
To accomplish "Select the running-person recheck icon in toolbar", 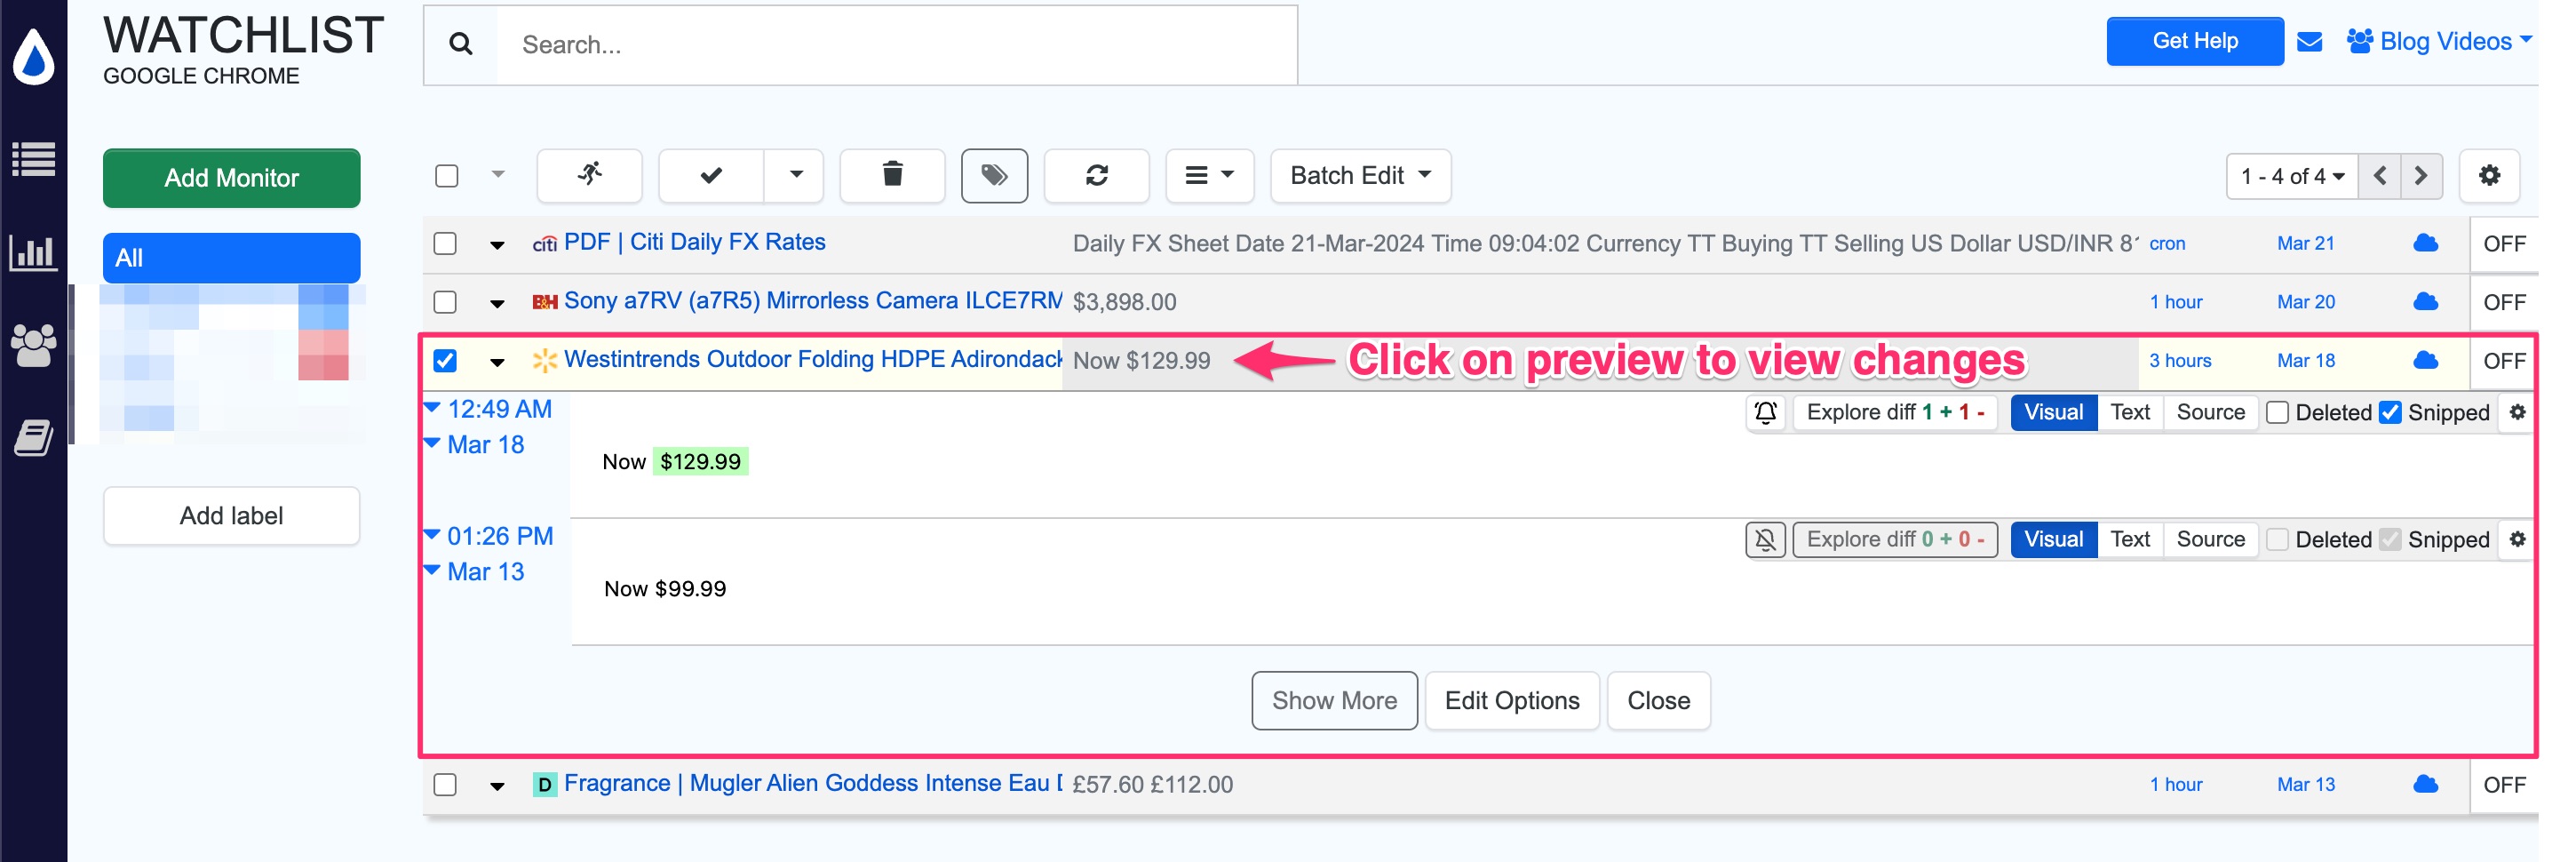I will 590,175.
